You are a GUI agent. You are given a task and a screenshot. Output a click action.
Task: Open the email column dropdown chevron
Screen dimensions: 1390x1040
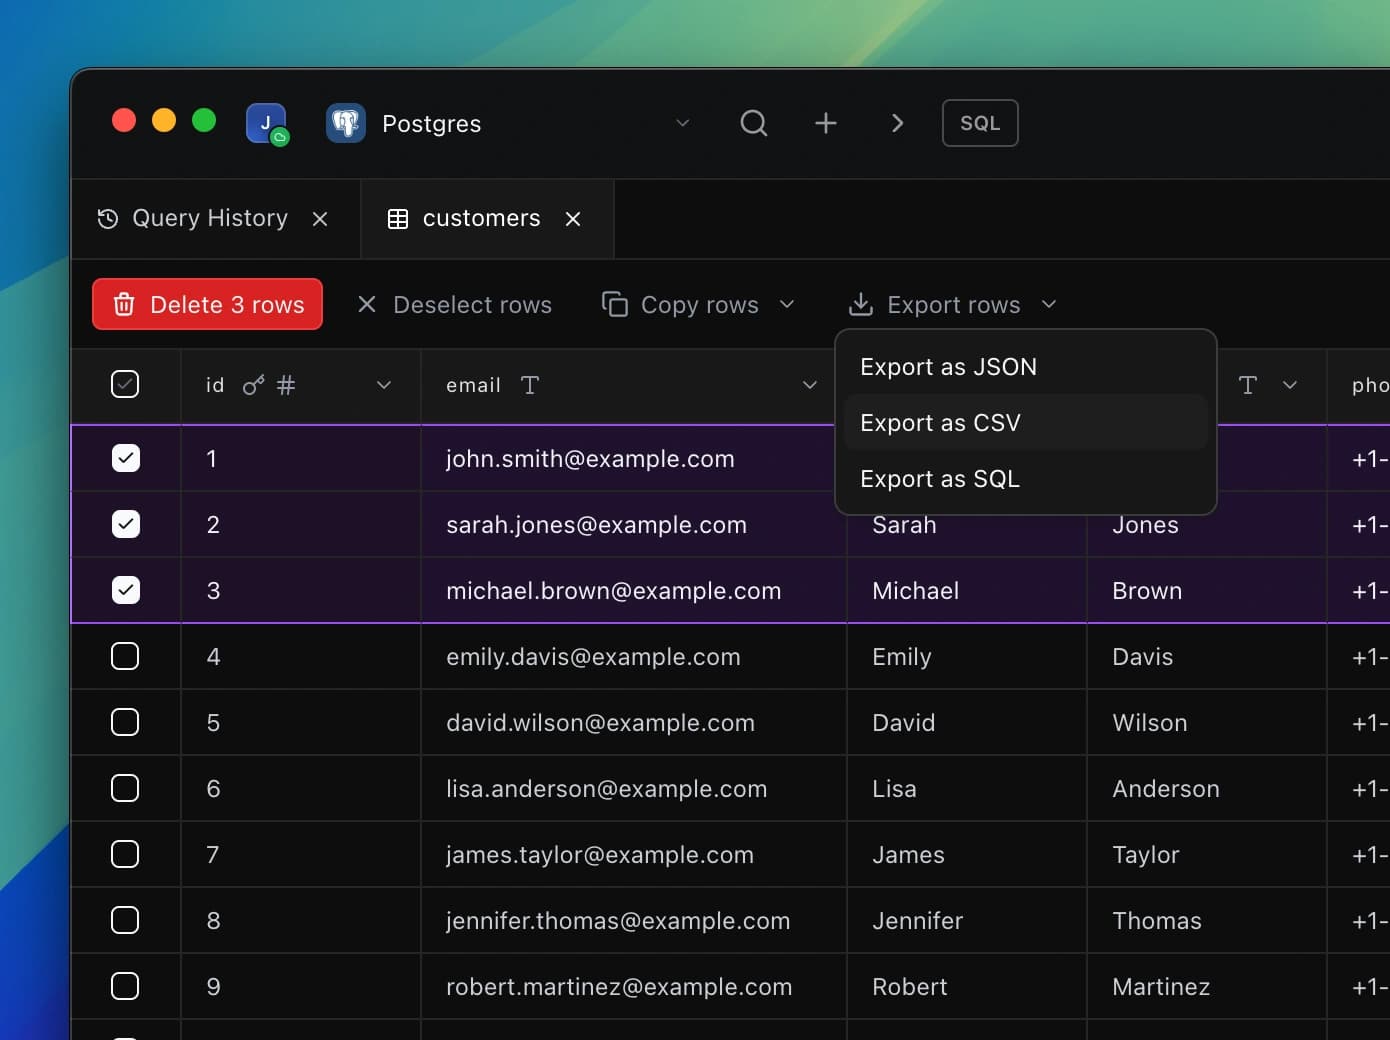[810, 385]
